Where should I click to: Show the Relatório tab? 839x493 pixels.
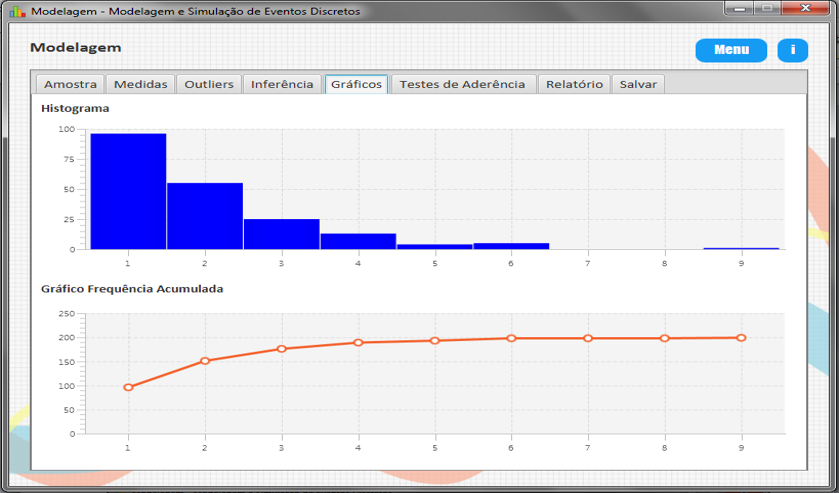(x=574, y=84)
